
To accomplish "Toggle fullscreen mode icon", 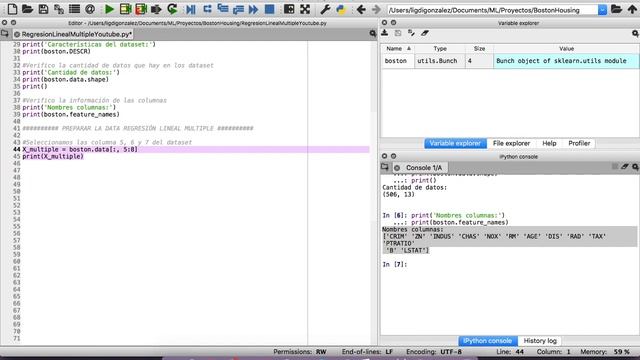I will (305, 9).
